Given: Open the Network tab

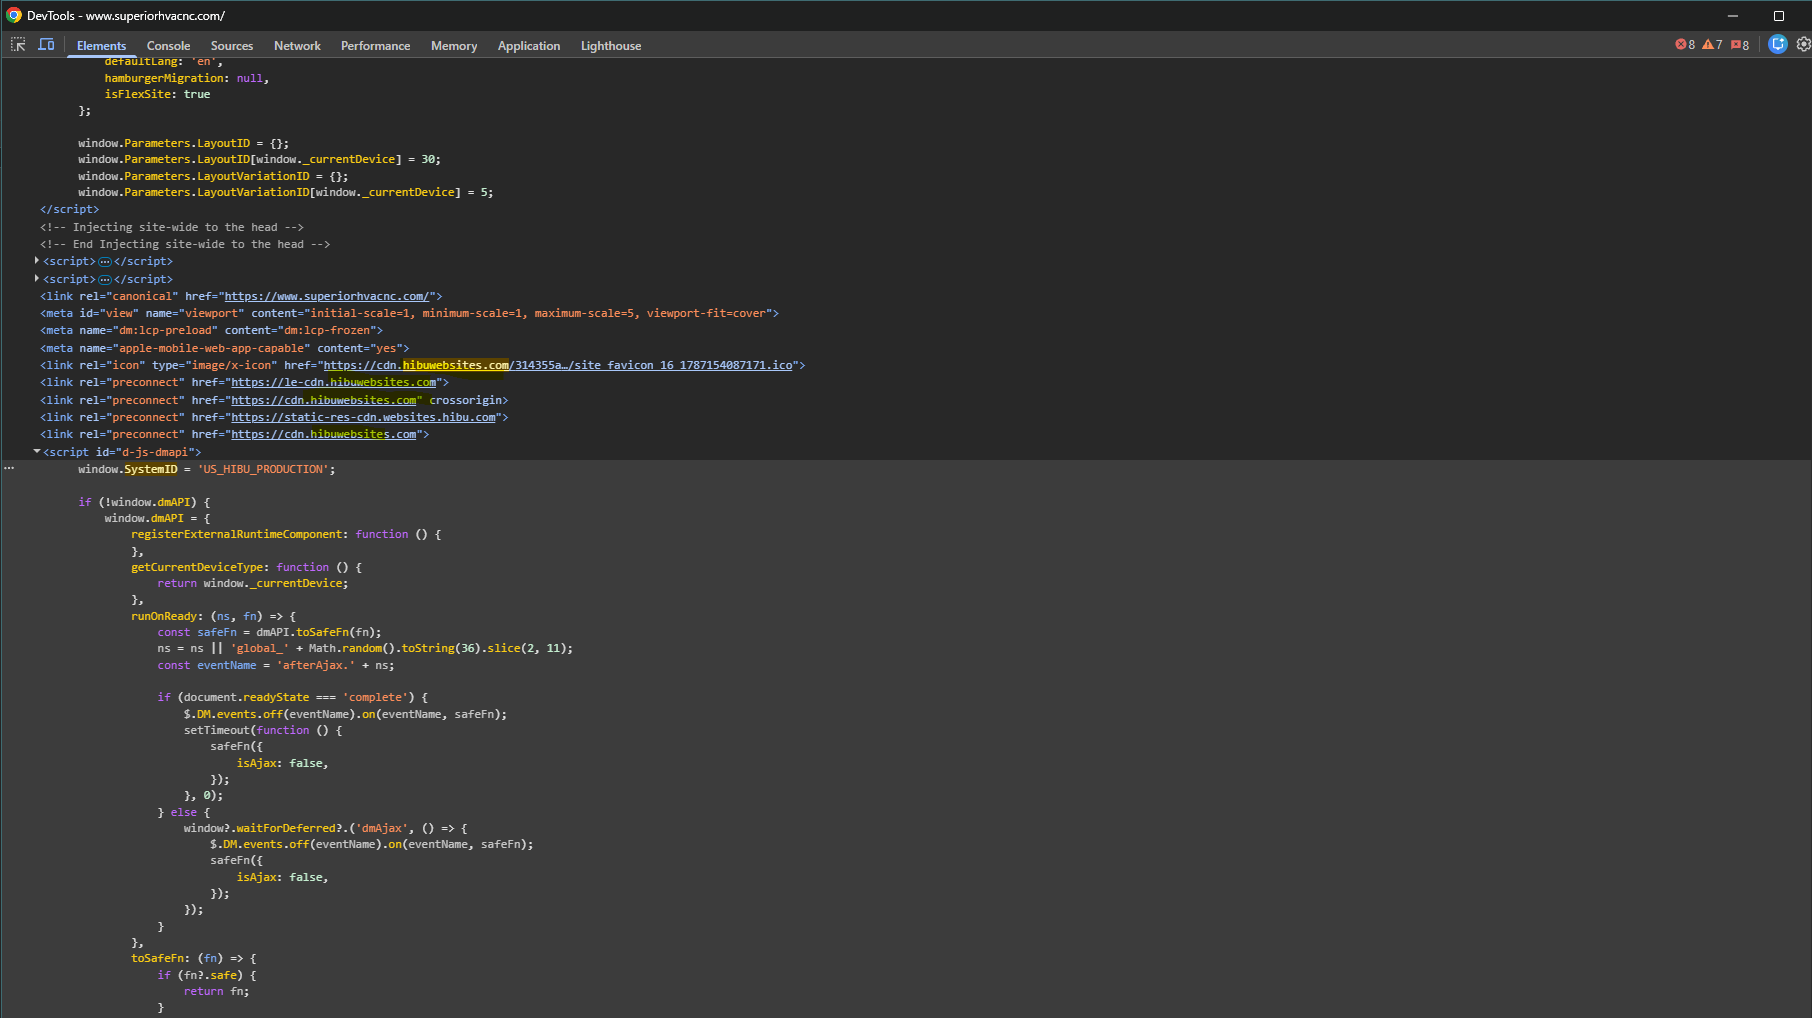Looking at the screenshot, I should tap(297, 46).
